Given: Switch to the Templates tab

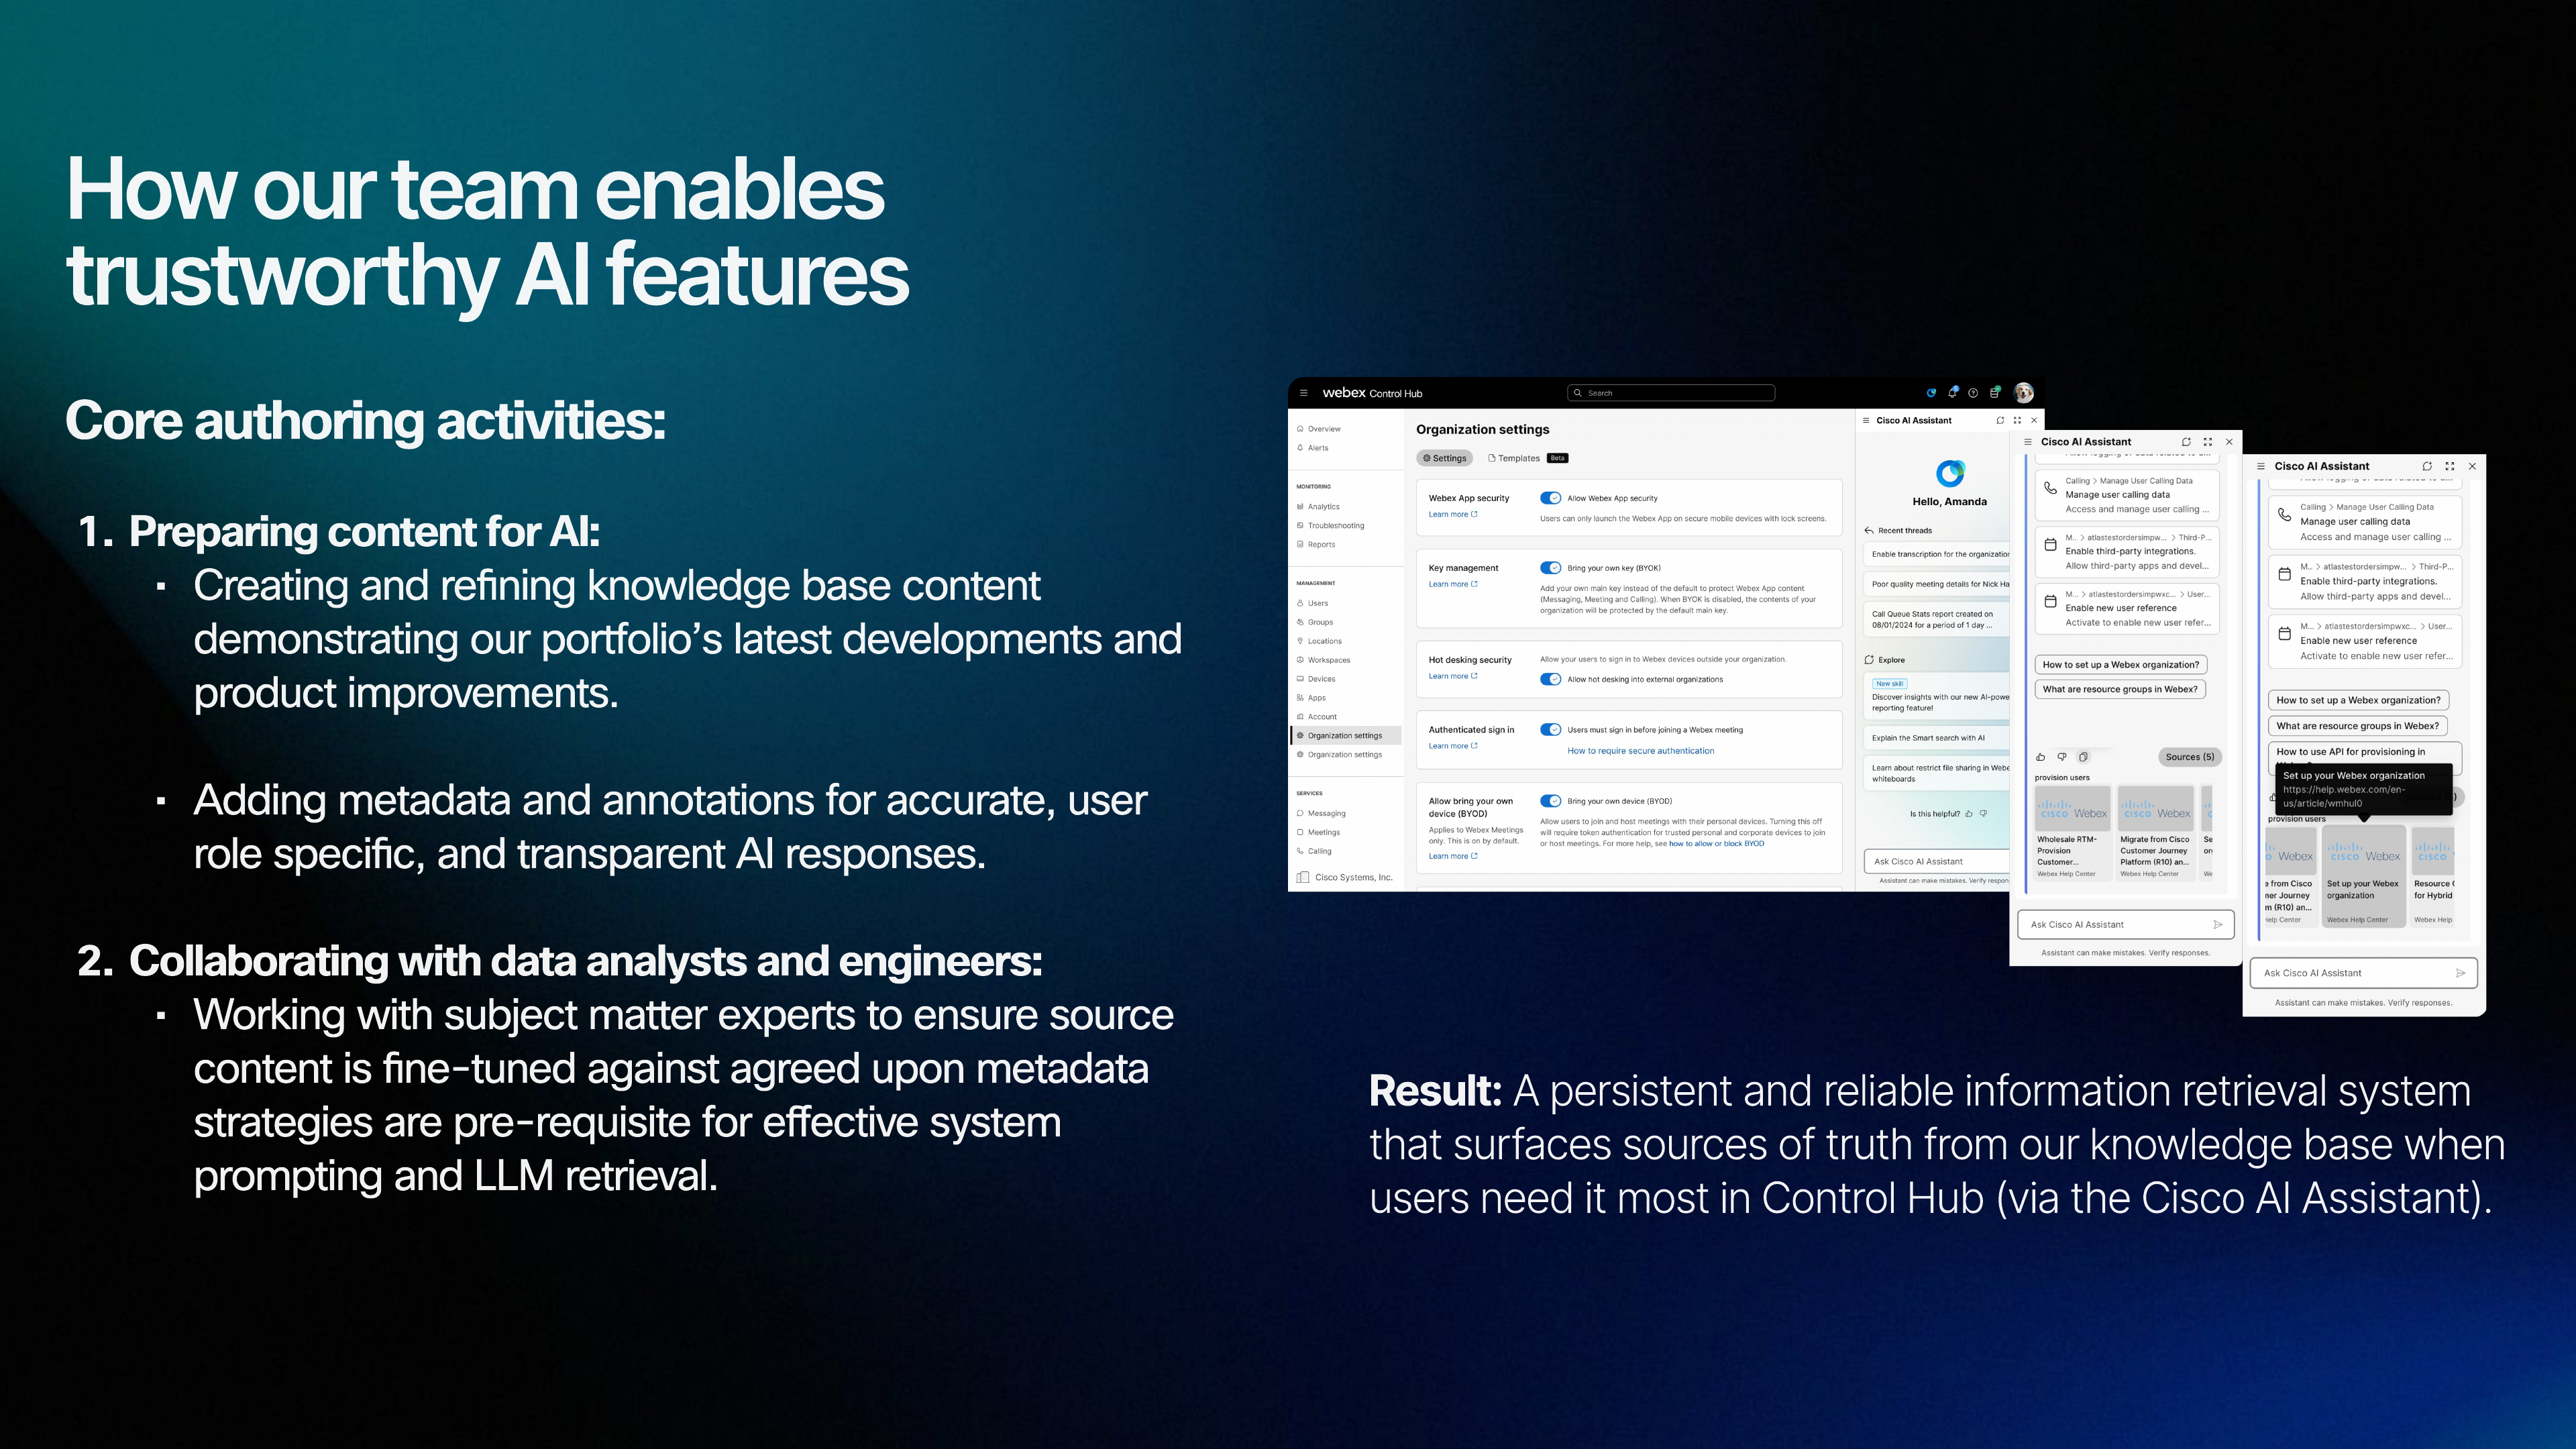Looking at the screenshot, I should click(x=1515, y=459).
